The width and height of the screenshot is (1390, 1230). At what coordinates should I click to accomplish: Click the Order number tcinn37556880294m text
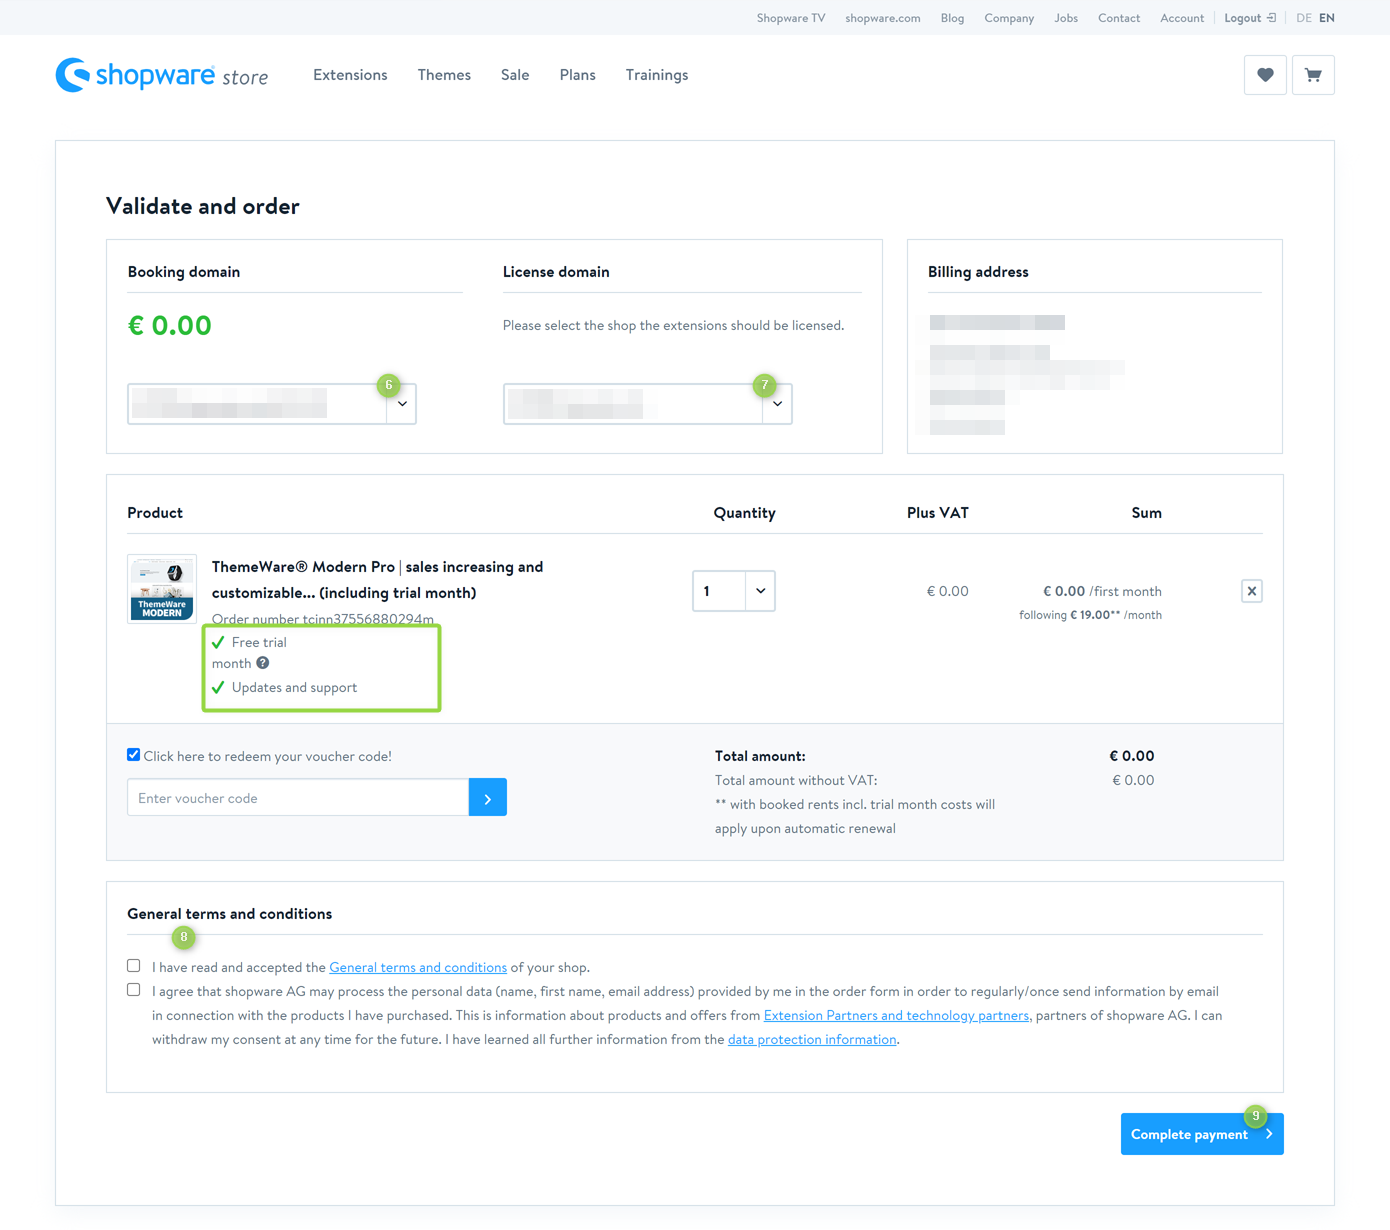pos(323,619)
